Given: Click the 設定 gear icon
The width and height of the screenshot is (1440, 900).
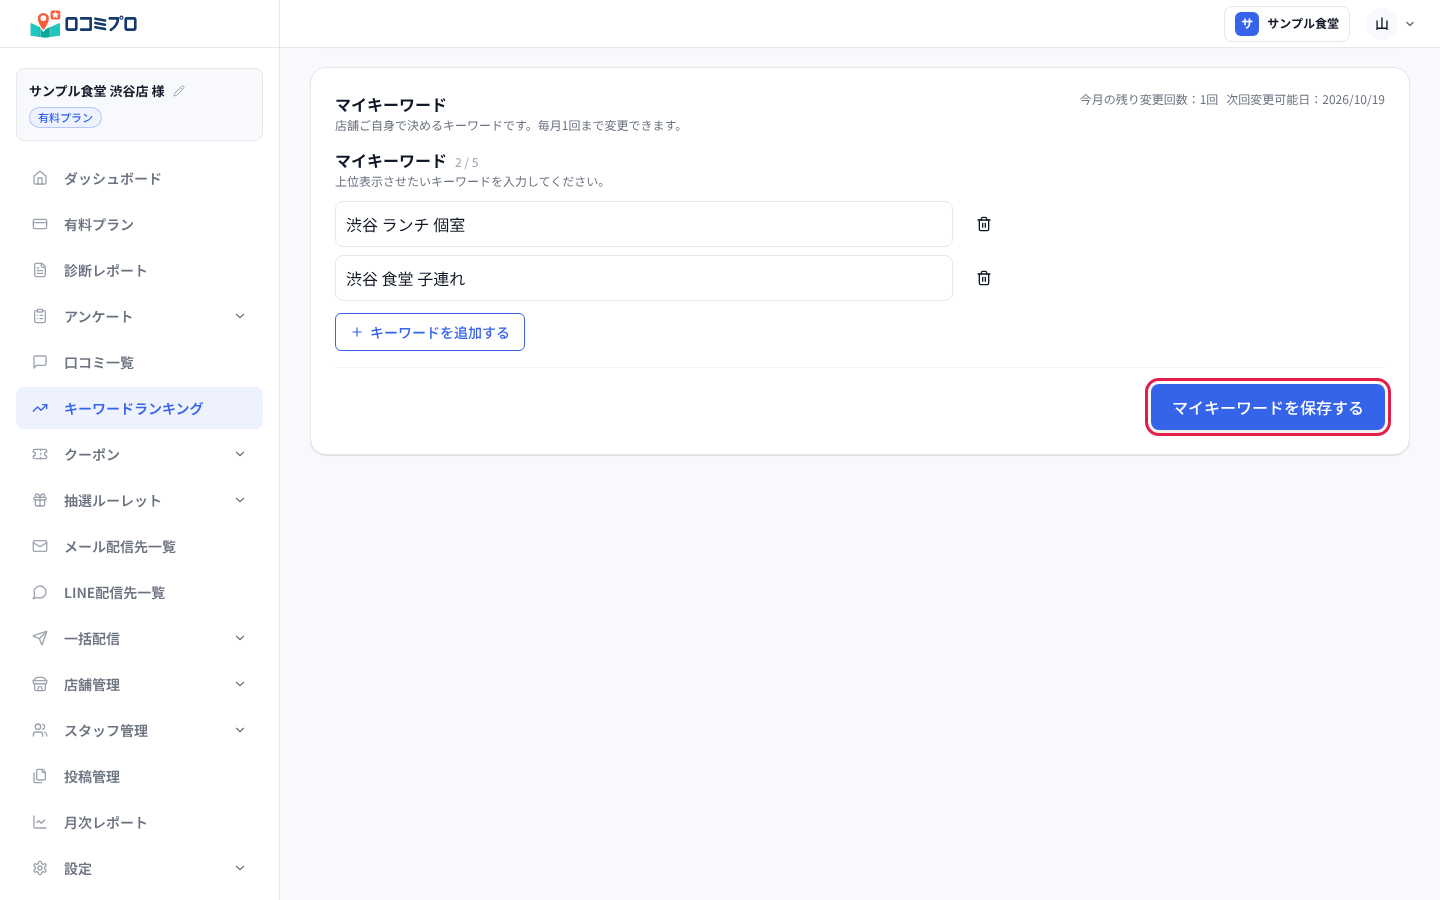Looking at the screenshot, I should point(40,868).
